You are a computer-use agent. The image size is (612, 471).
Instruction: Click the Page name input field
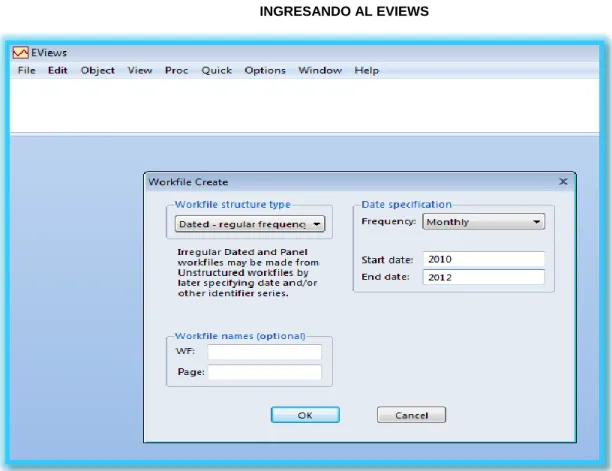pos(265,372)
